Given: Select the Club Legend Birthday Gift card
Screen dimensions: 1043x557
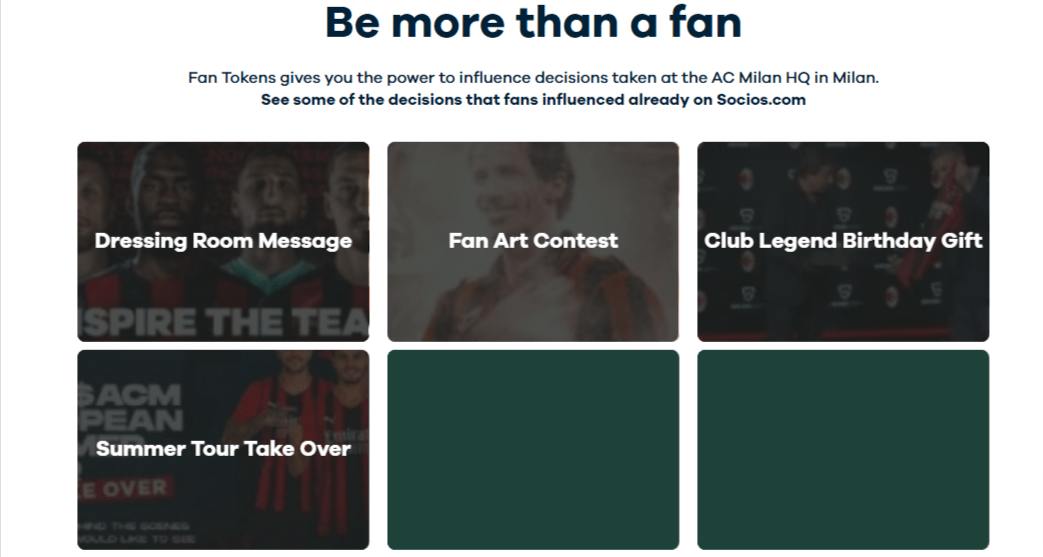Looking at the screenshot, I should pyautogui.click(x=843, y=242).
